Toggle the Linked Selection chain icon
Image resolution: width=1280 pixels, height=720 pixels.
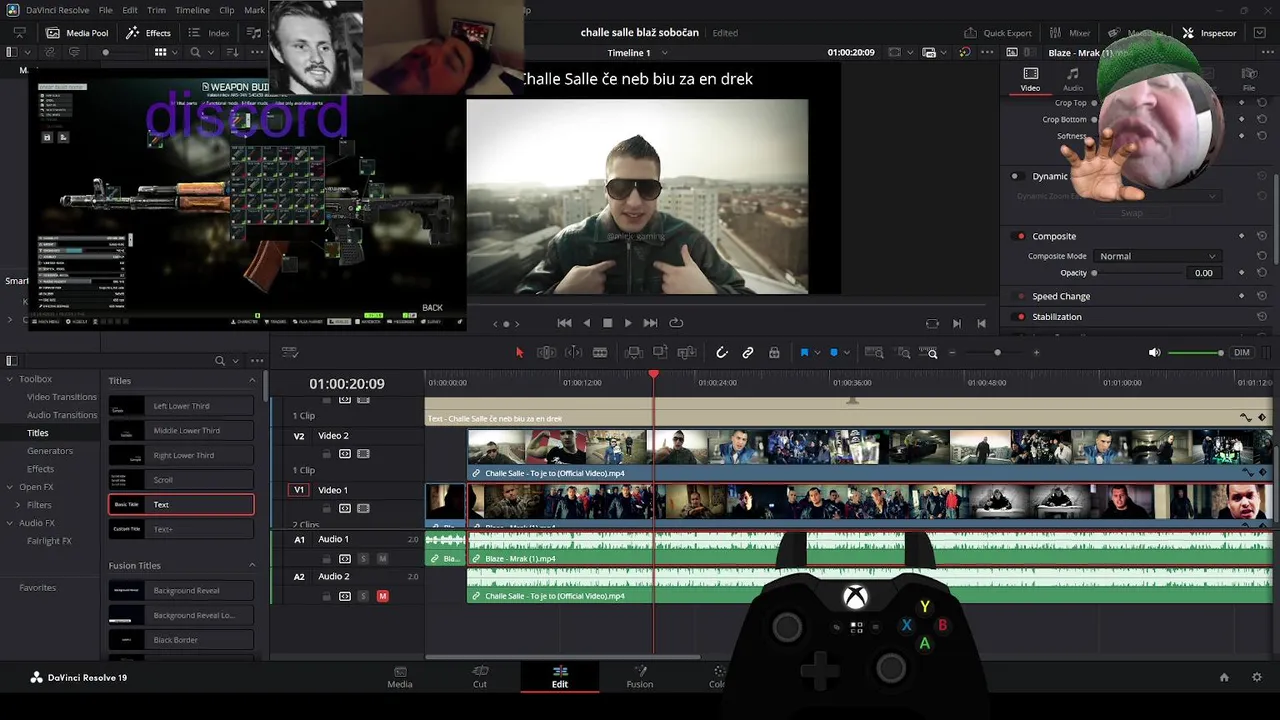pyautogui.click(x=747, y=352)
